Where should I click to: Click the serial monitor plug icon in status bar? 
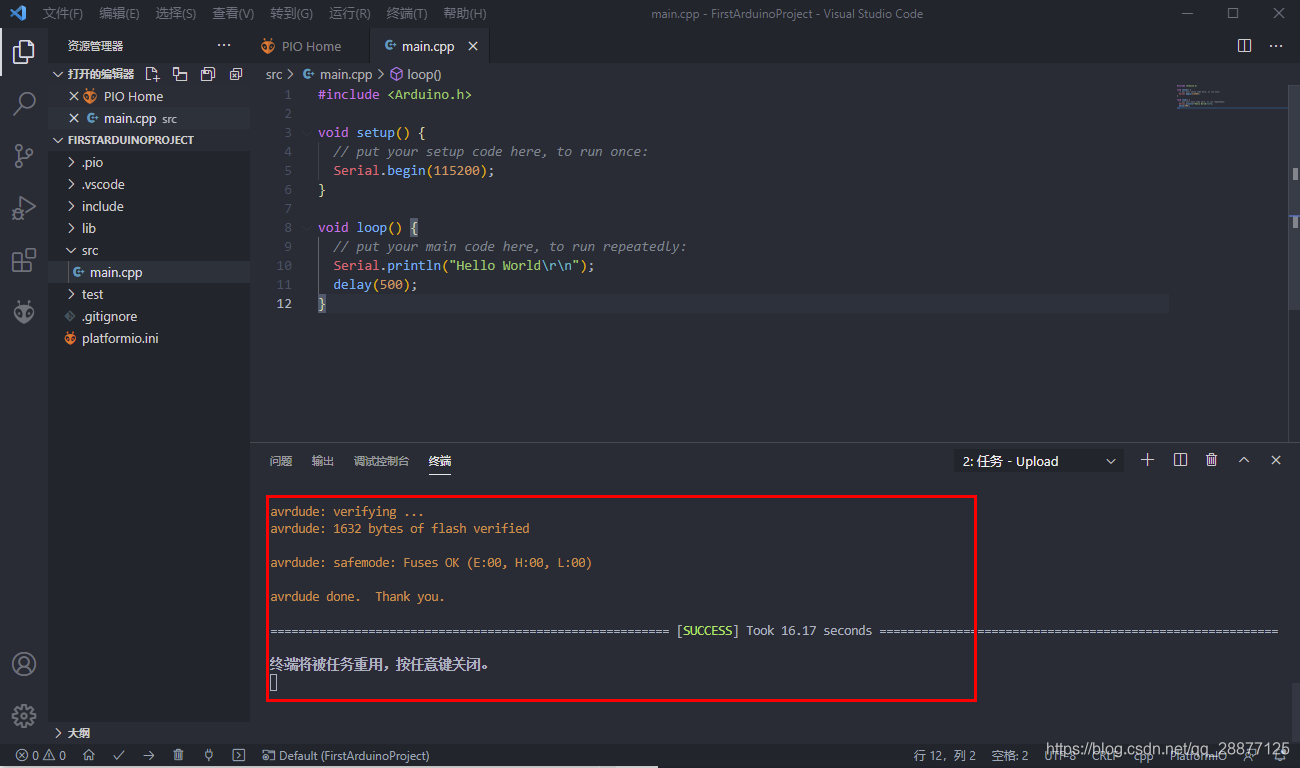(x=208, y=756)
